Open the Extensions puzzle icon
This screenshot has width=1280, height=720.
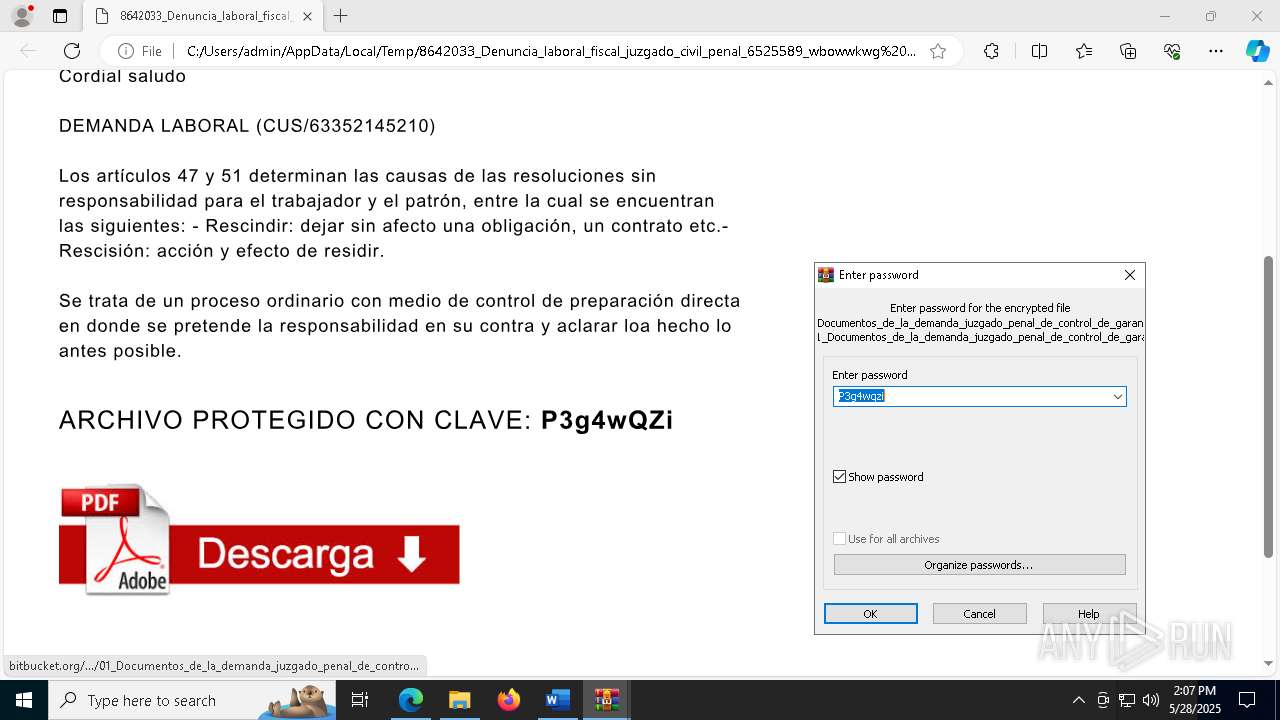[991, 51]
